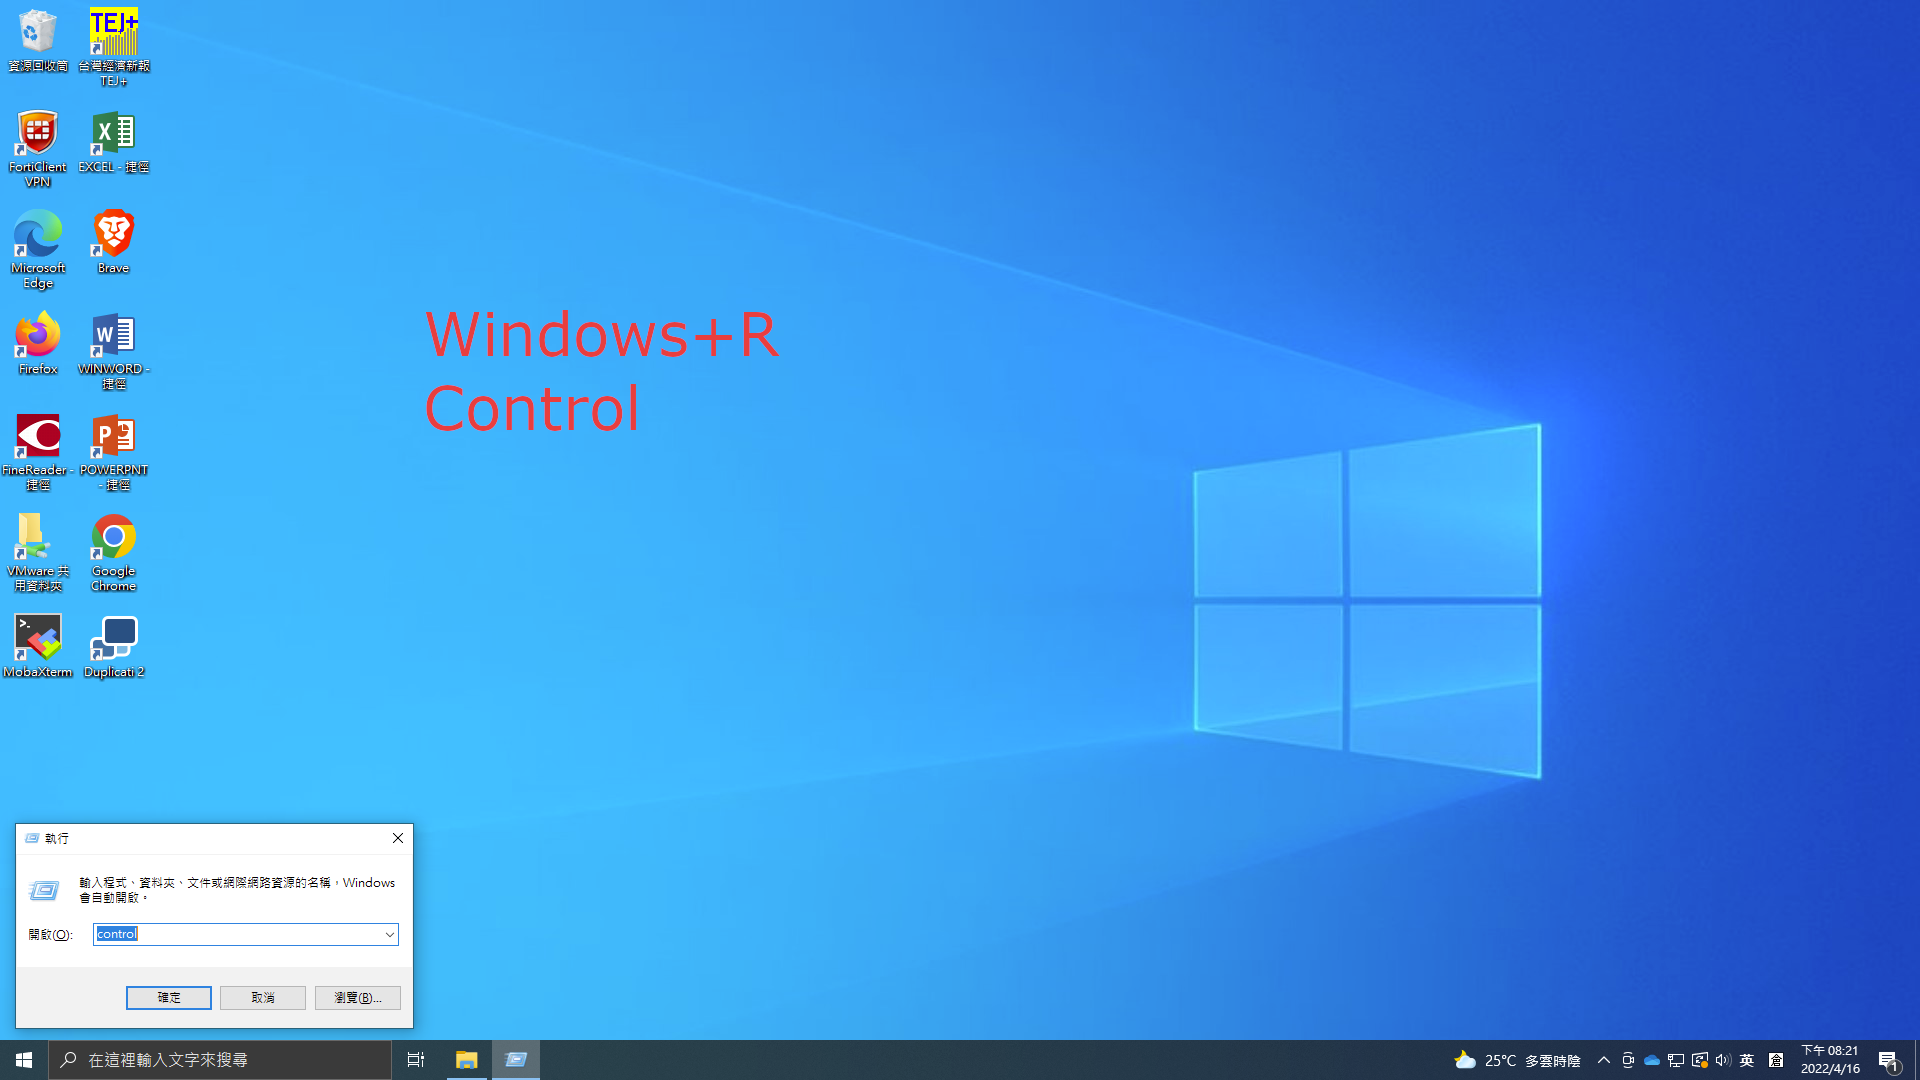Click the FineReader shortcut icon
Viewport: 1920px width, 1080px height.
[x=38, y=437]
